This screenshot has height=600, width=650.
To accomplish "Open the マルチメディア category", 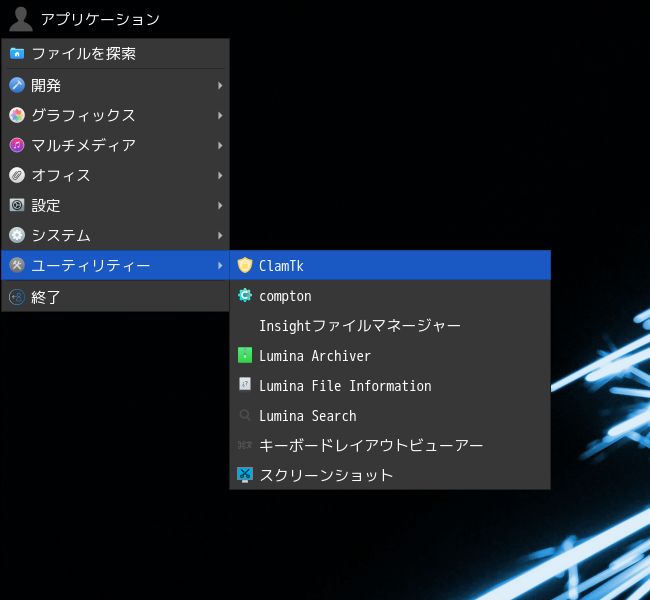I will pyautogui.click(x=116, y=145).
